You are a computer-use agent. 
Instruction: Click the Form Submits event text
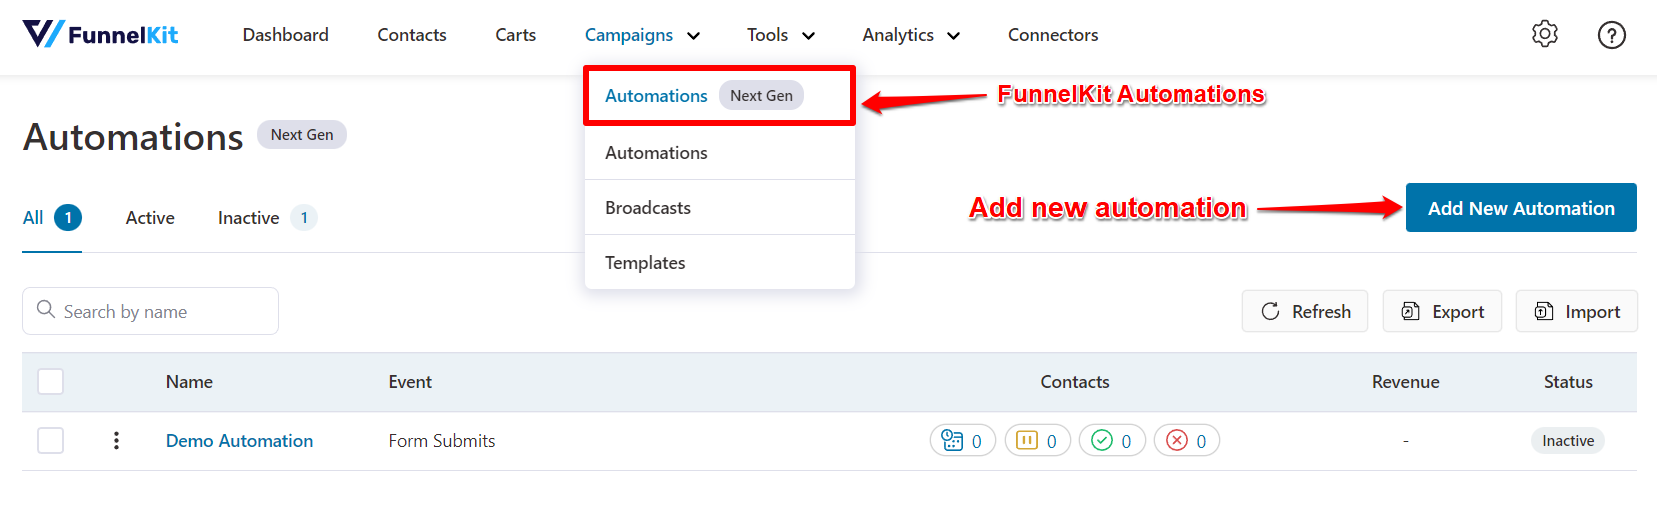coord(442,441)
